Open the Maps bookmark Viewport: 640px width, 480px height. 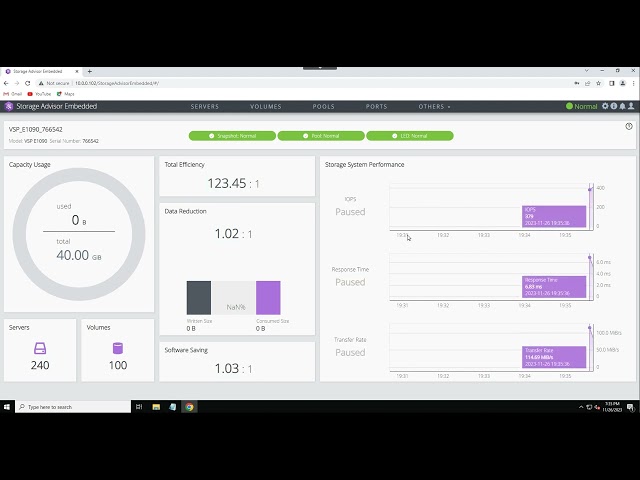pos(65,94)
